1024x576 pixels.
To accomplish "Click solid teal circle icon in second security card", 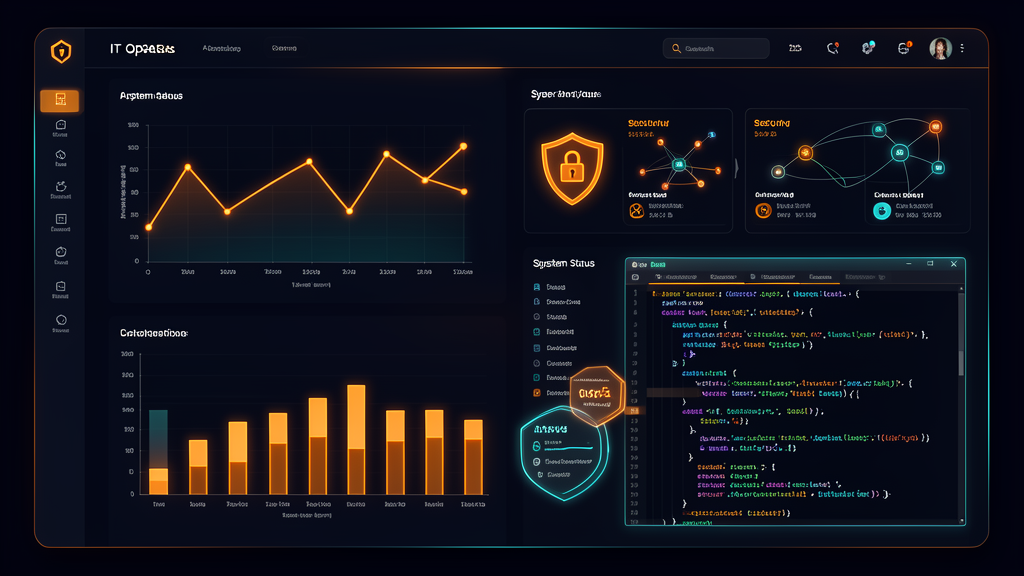I will (x=882, y=211).
